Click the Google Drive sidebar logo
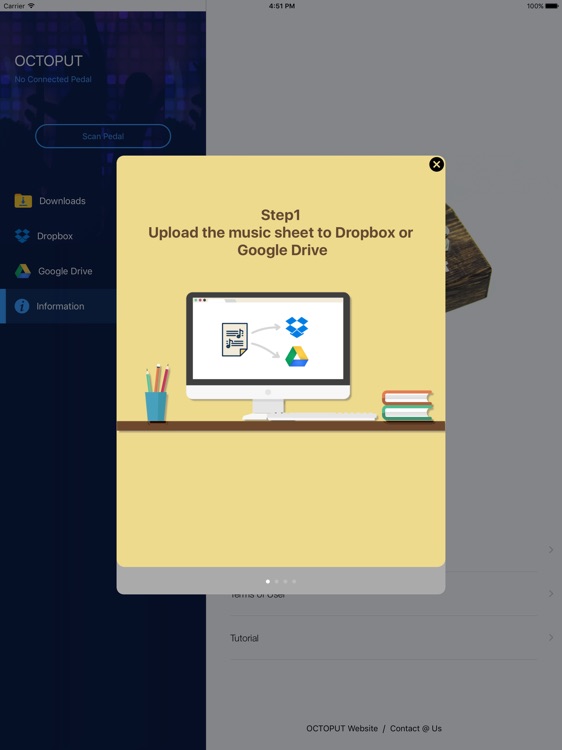Viewport: 562px width, 750px height. point(22,271)
